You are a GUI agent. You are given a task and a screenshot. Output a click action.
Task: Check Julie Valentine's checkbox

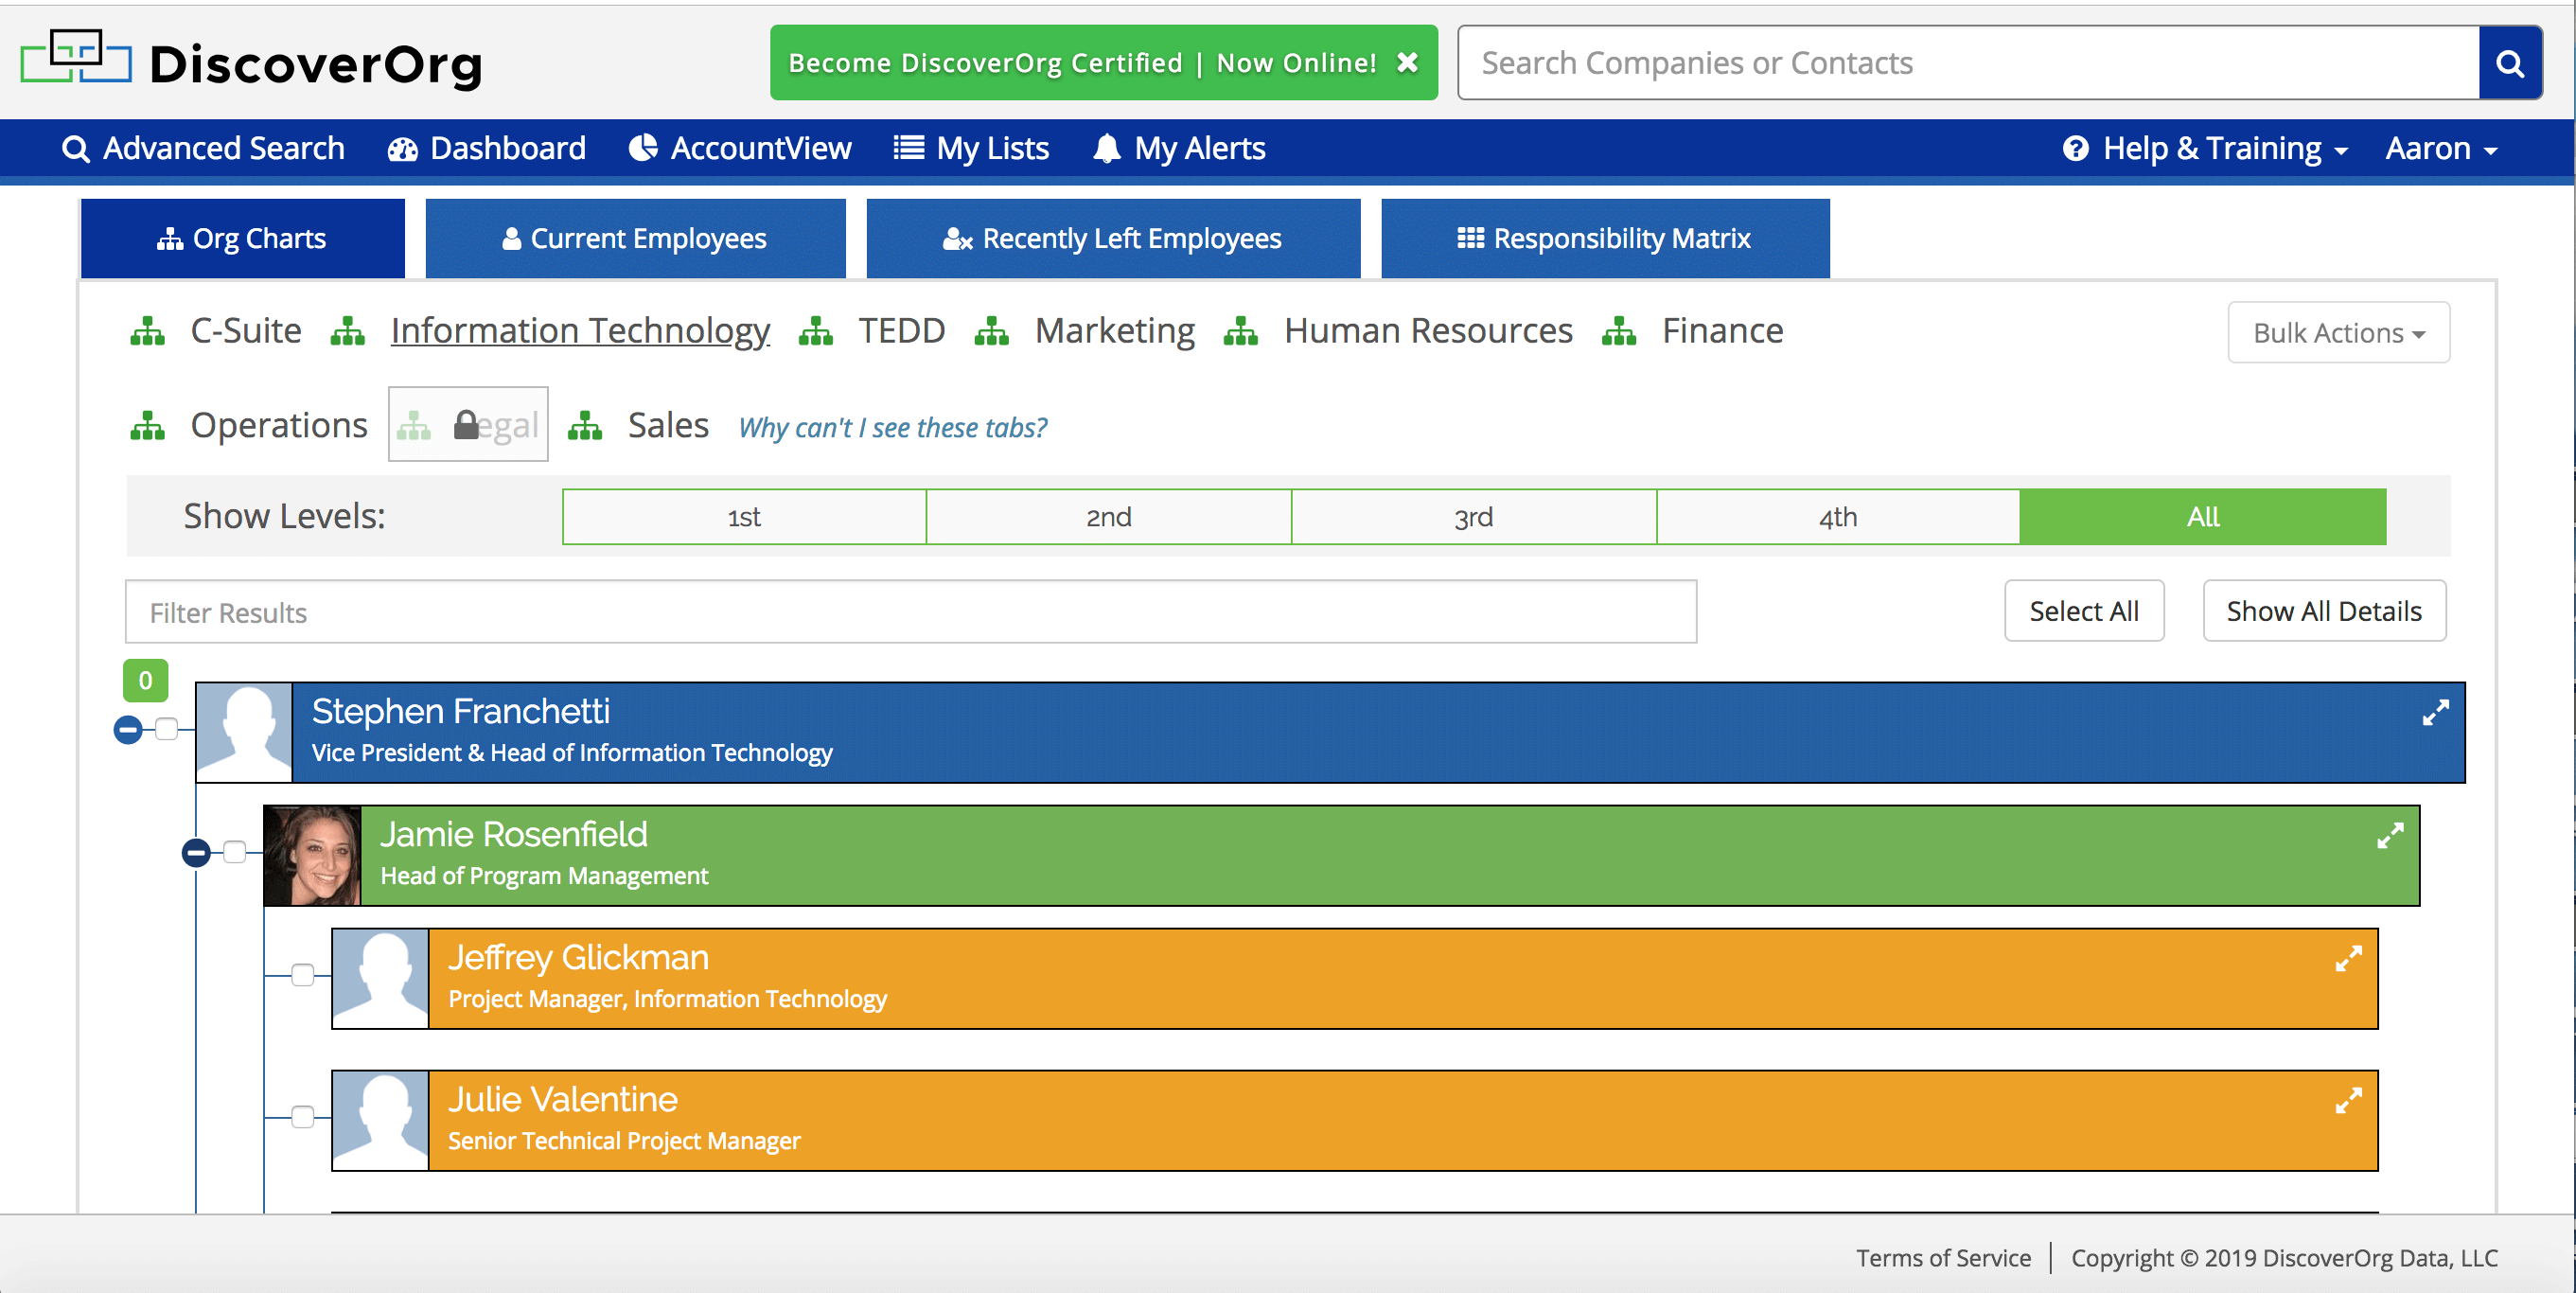[x=303, y=1117]
